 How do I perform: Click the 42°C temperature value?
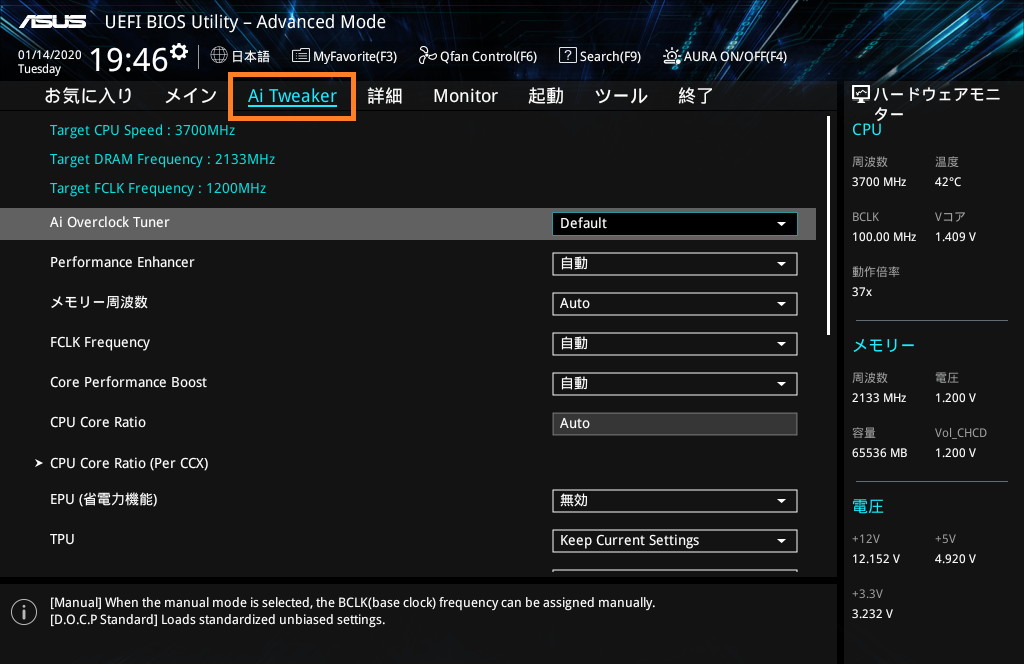point(948,182)
